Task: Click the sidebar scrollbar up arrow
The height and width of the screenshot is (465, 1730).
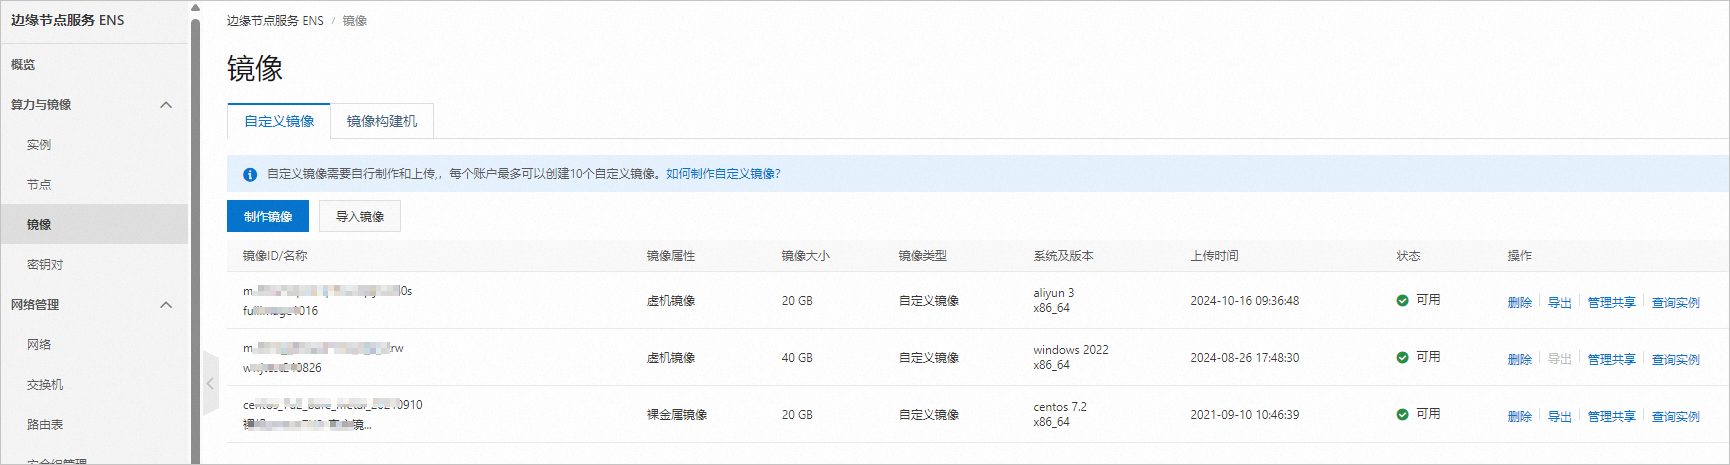Action: tap(195, 8)
